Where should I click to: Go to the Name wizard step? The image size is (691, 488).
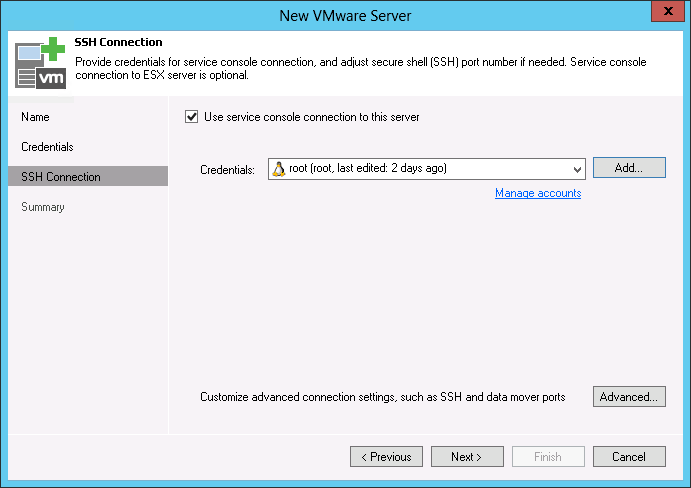coord(35,117)
